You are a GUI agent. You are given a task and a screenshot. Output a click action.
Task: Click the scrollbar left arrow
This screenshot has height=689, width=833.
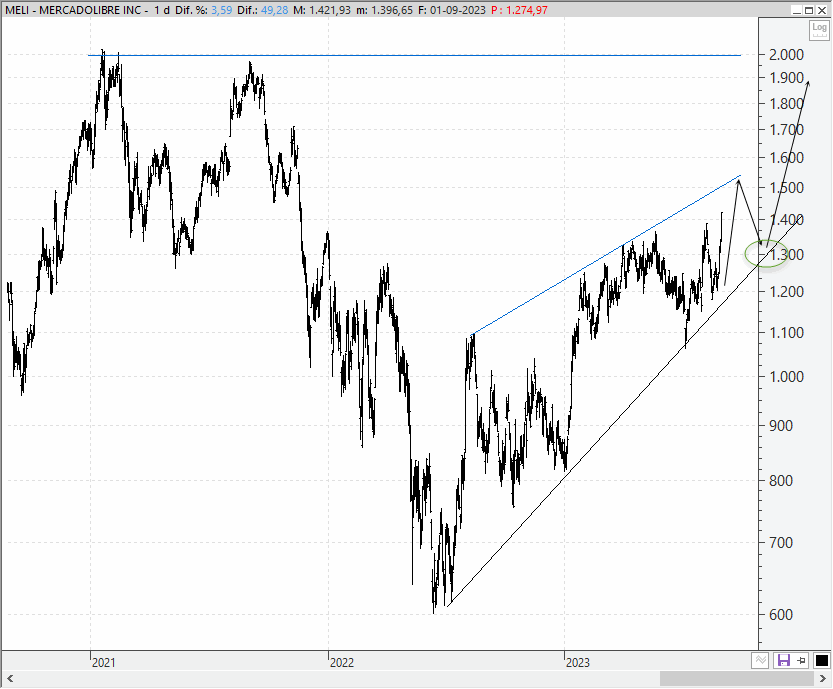click(x=10, y=678)
